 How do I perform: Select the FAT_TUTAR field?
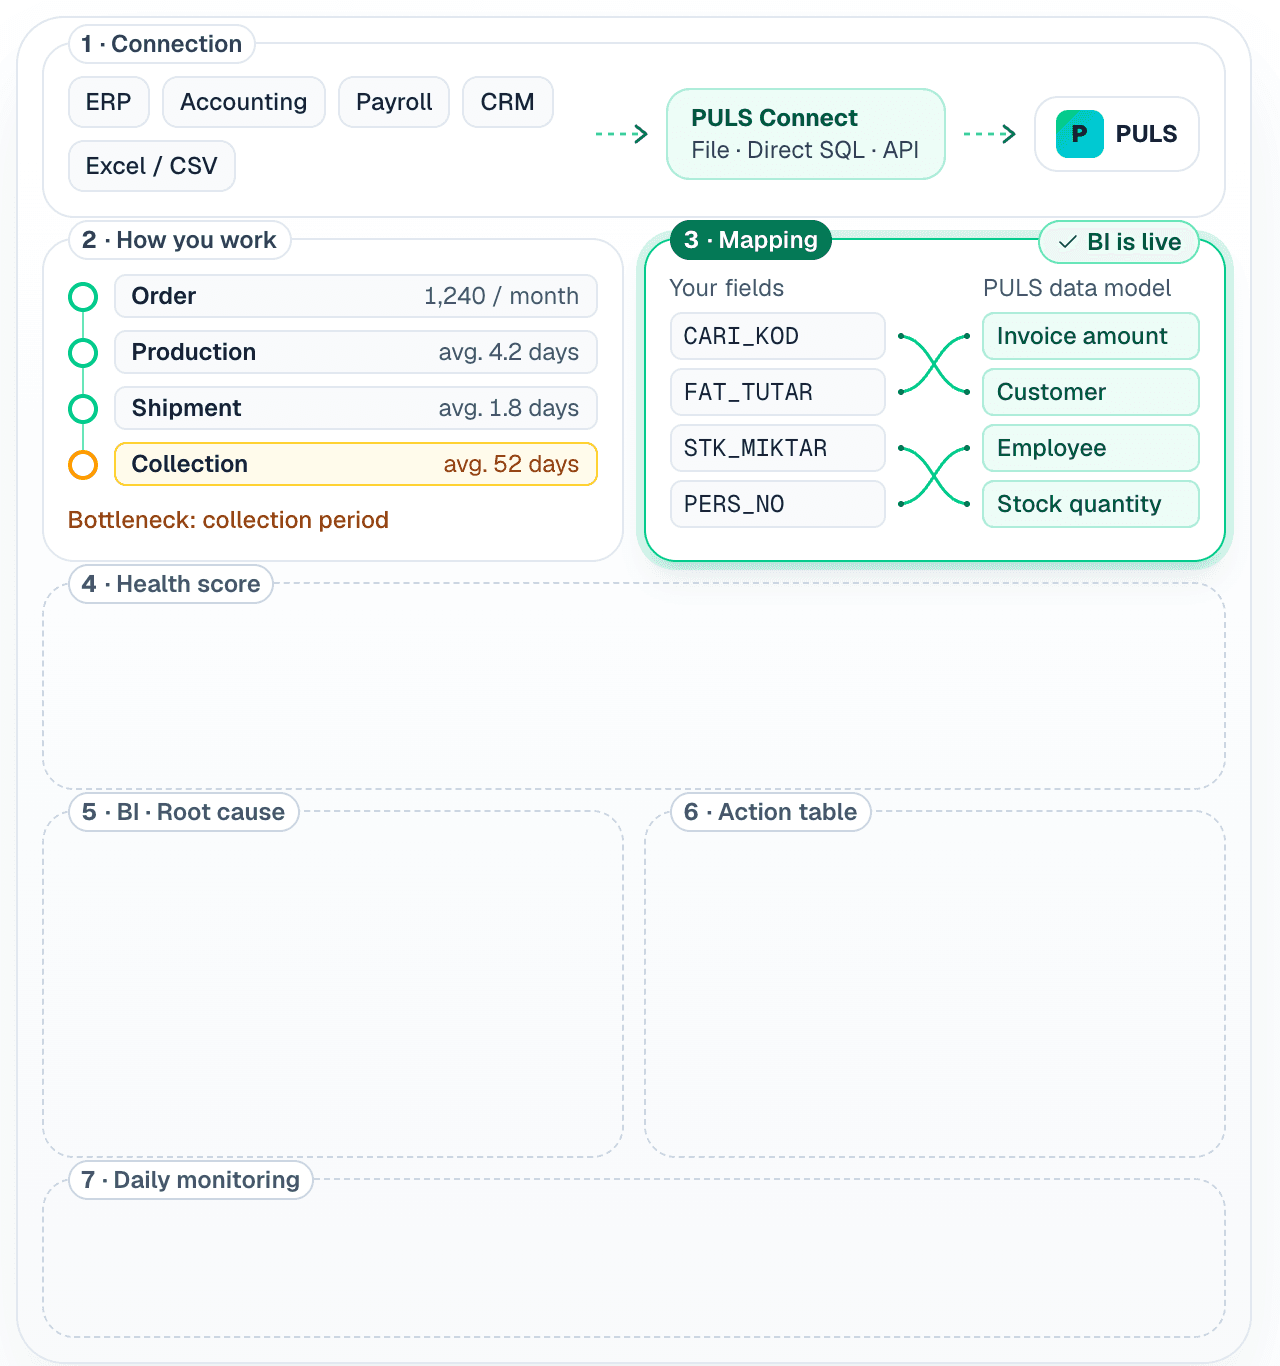(778, 392)
